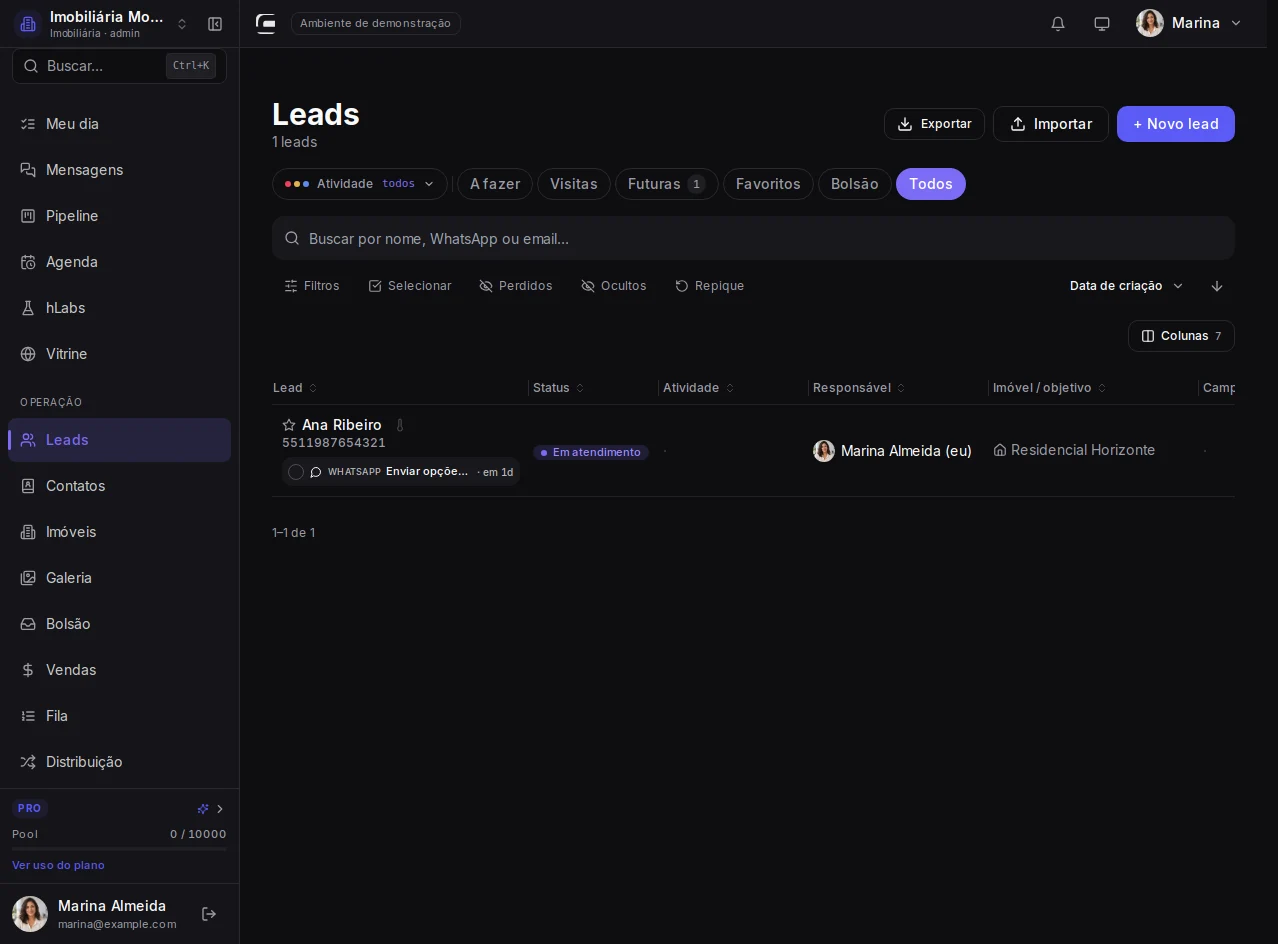
Task: Toggle Repique filter
Action: [x=710, y=286]
